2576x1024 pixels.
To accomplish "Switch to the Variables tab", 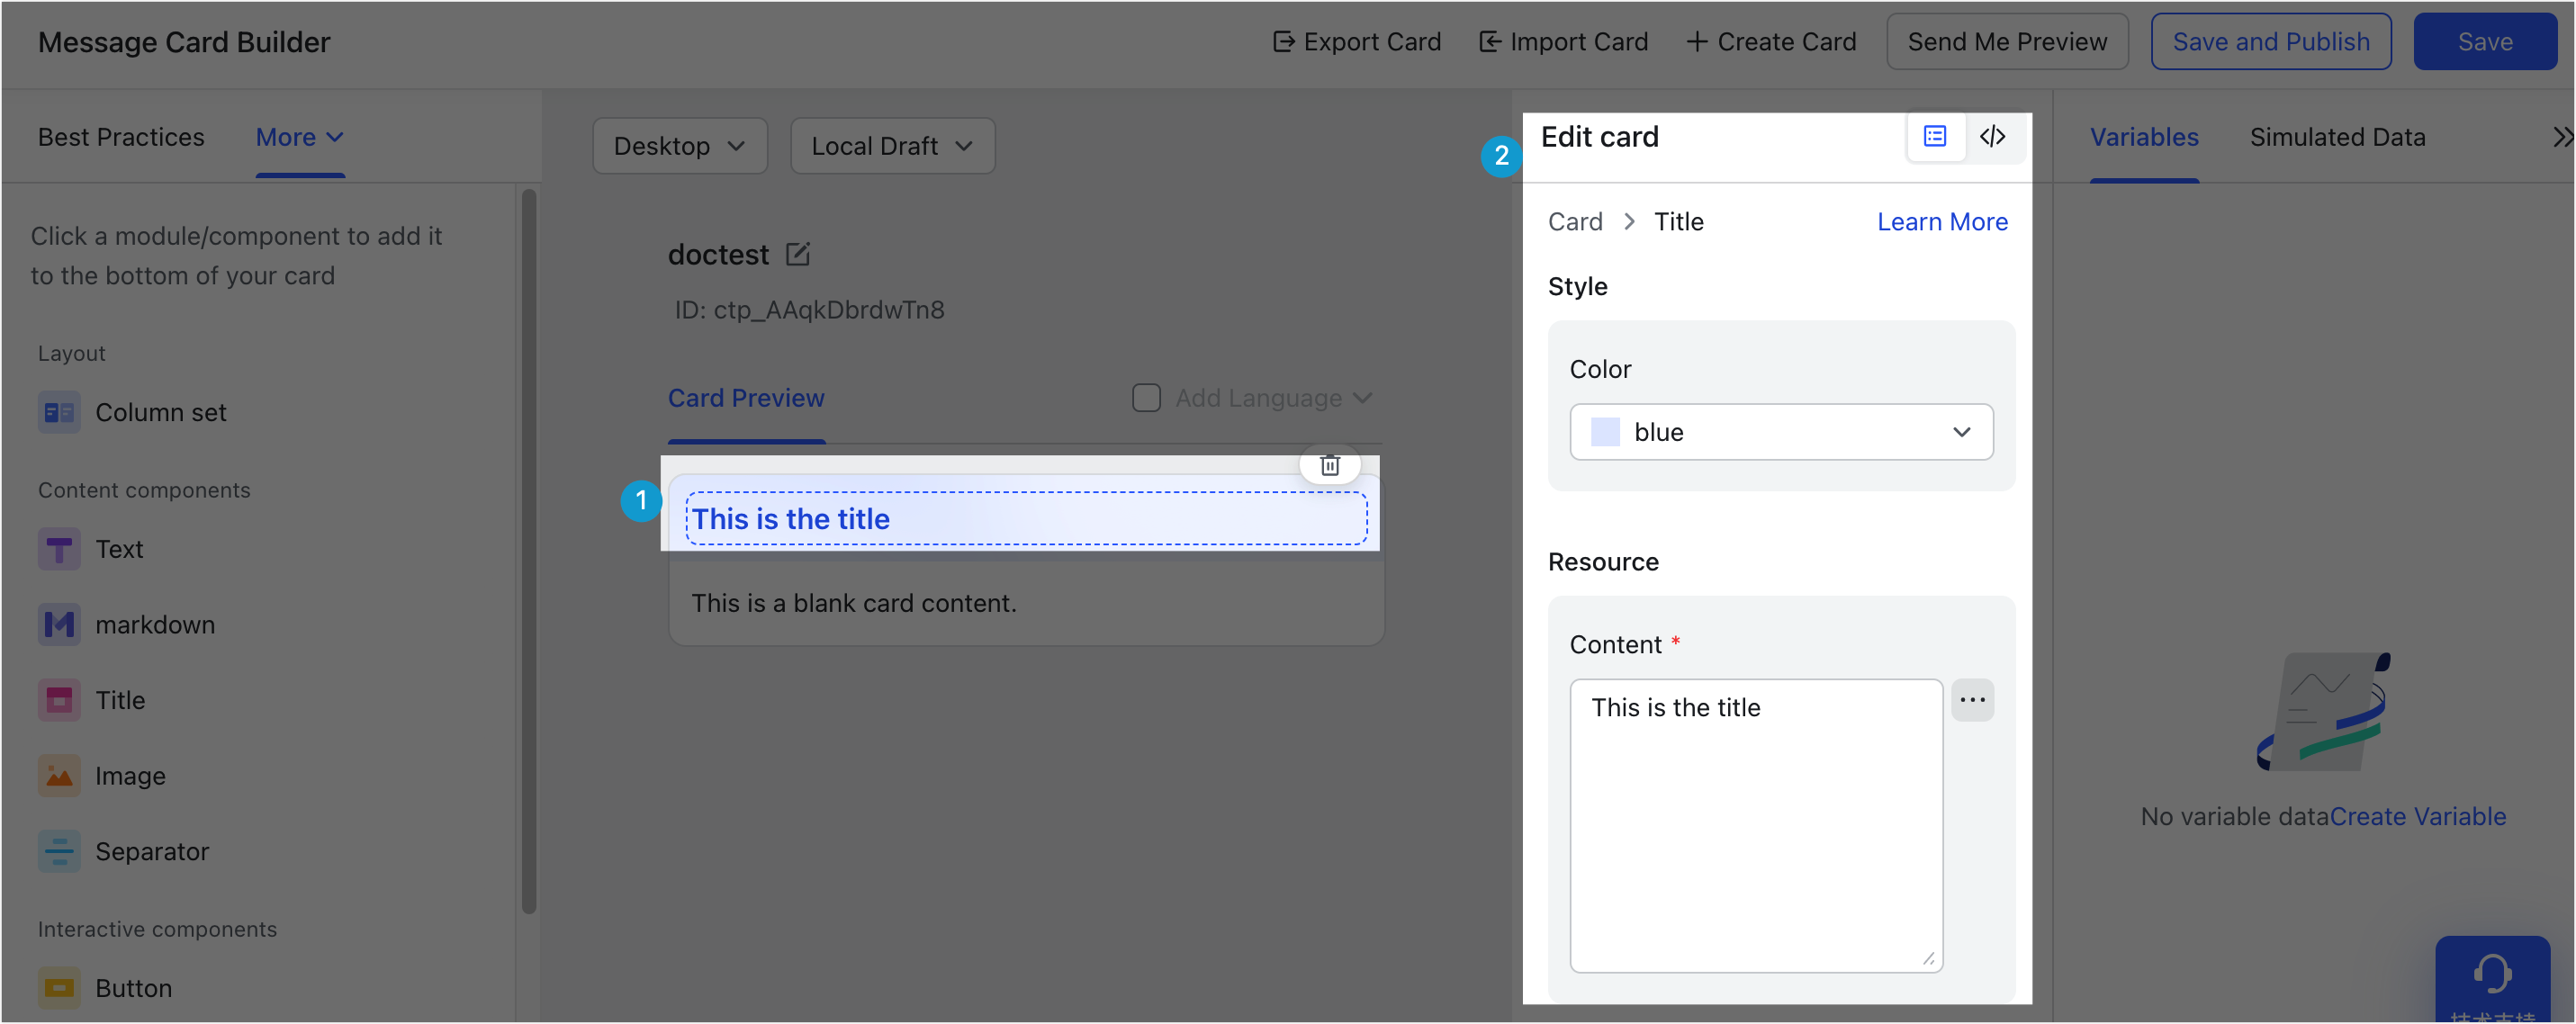I will click(2144, 137).
